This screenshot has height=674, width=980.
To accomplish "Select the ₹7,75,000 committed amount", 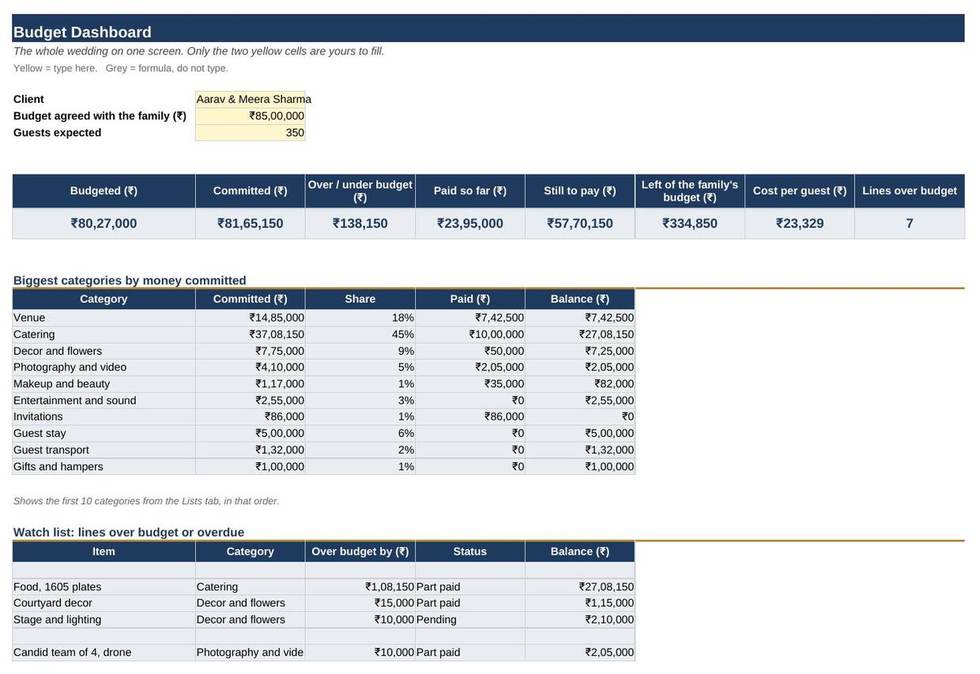I will 250,351.
